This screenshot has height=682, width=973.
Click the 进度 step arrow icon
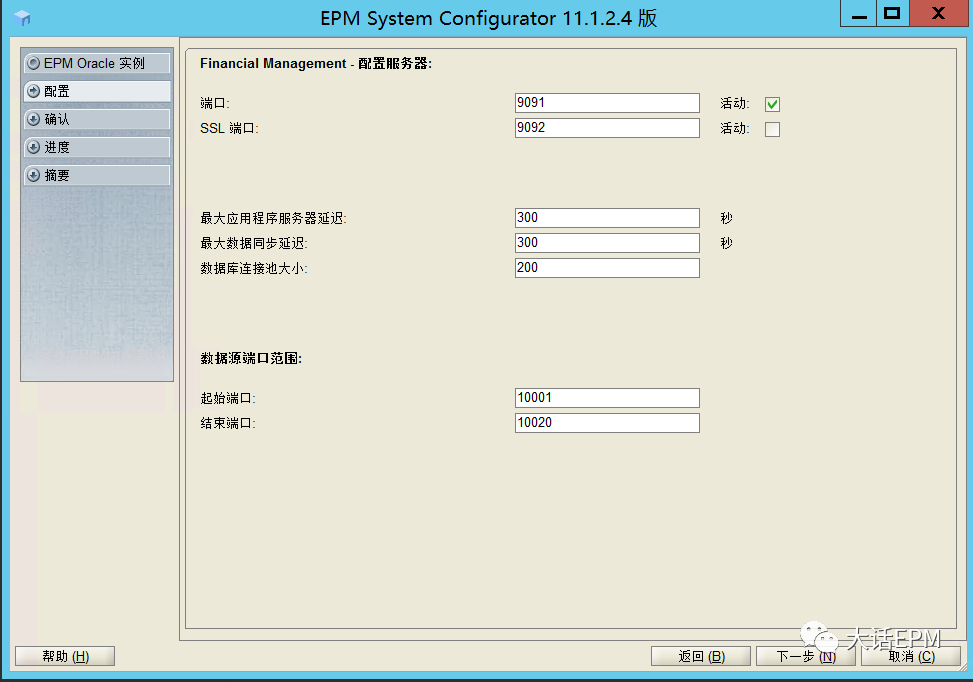[x=34, y=147]
